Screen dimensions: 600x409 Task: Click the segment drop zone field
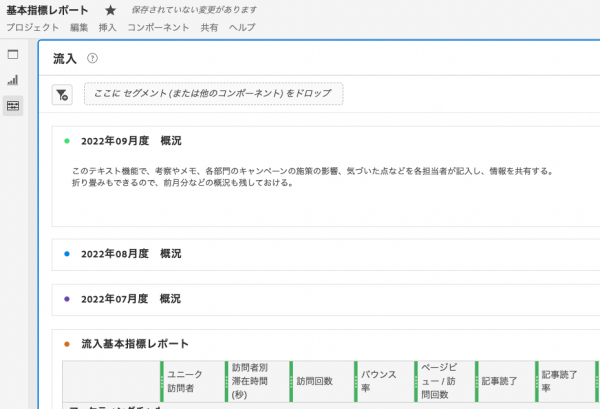click(x=213, y=94)
